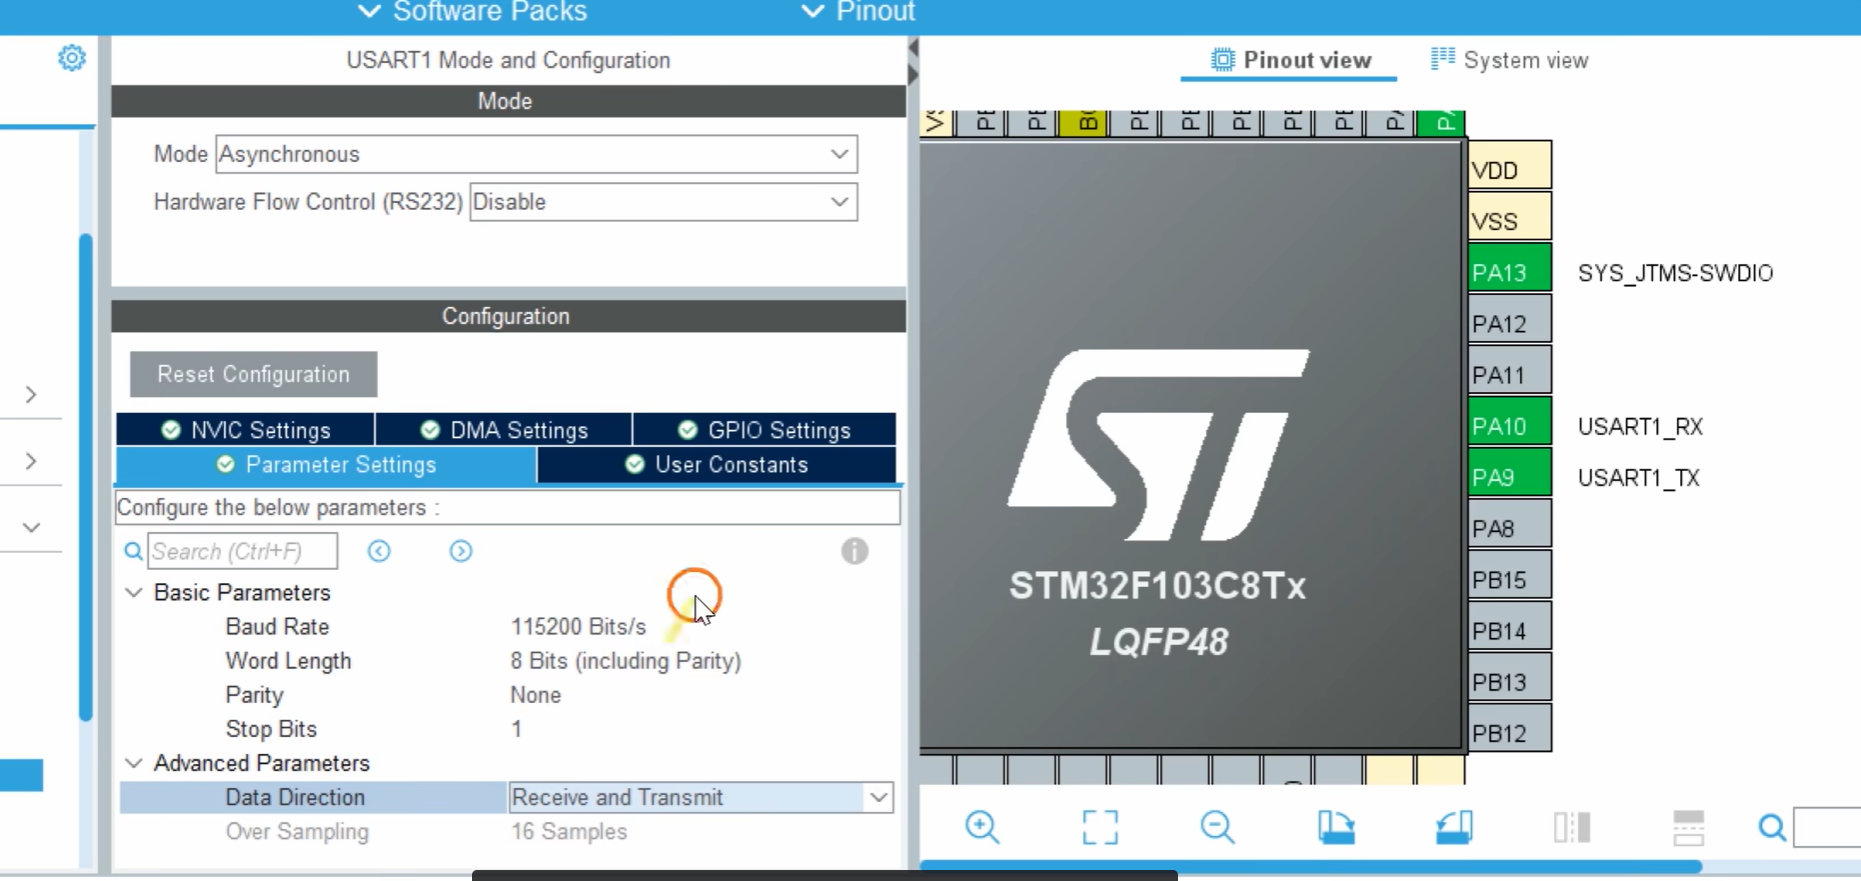Switch to User Constants tab
Viewport: 1861px width, 881px height.
click(x=717, y=465)
